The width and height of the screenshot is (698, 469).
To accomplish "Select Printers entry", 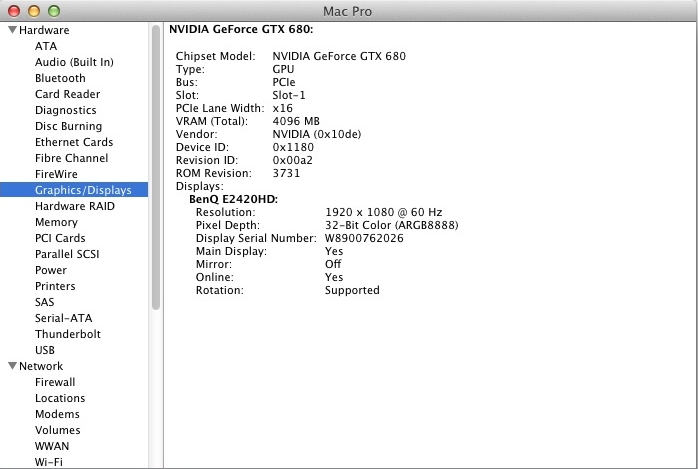I will pyautogui.click(x=55, y=287).
